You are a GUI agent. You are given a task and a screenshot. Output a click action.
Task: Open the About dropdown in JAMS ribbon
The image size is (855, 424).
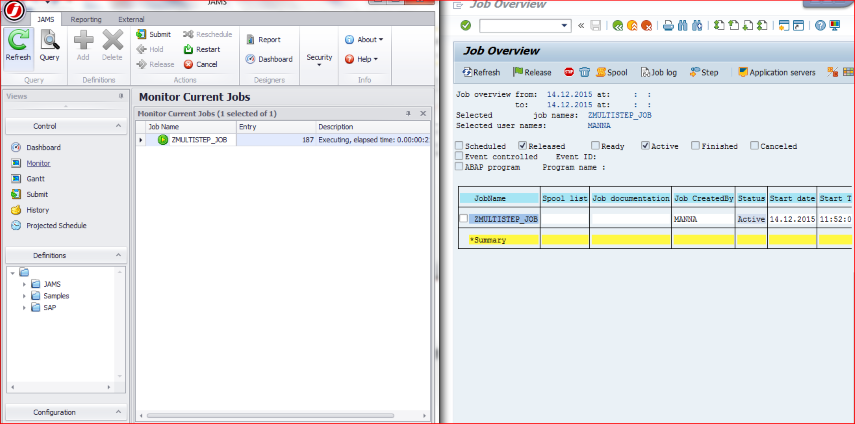click(x=364, y=40)
